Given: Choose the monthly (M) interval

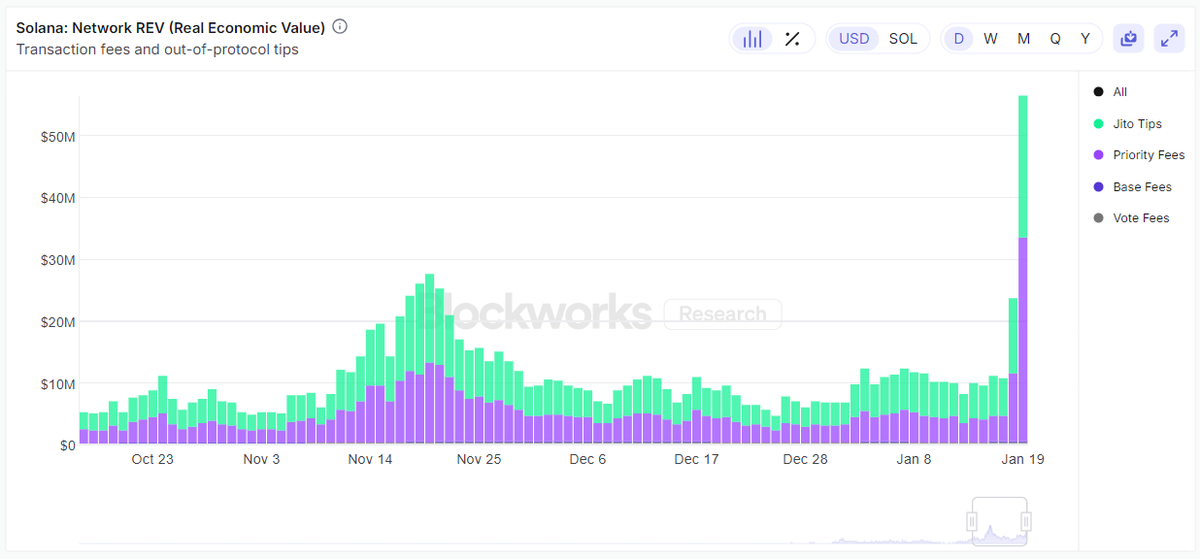Looking at the screenshot, I should point(1024,39).
